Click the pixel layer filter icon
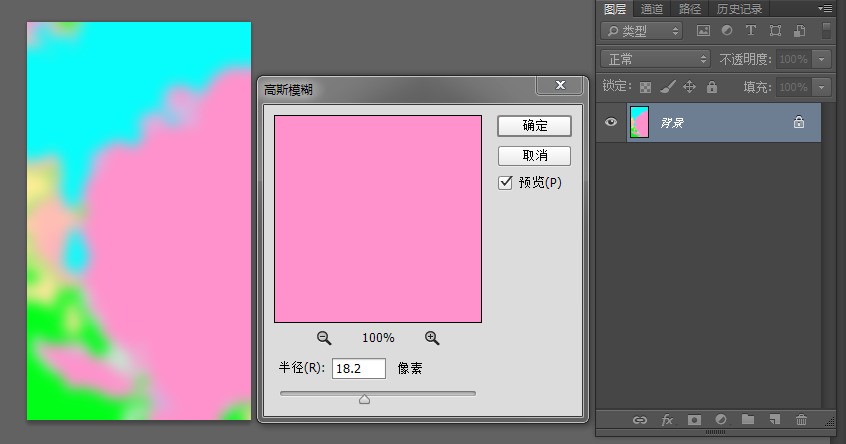The height and width of the screenshot is (444, 846). click(703, 31)
